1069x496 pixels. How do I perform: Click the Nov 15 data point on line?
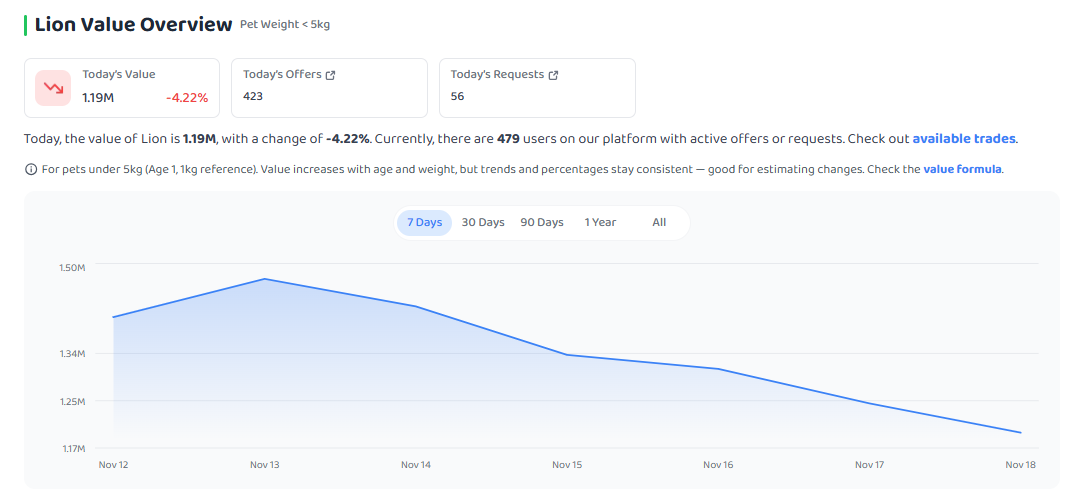567,354
